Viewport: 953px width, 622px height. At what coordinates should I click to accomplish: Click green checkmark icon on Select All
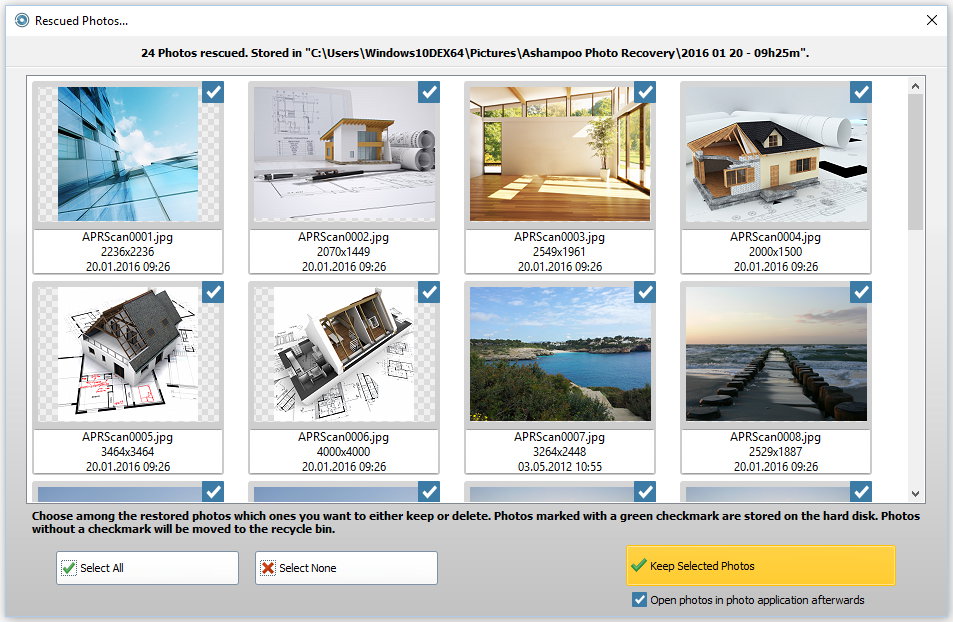click(x=68, y=568)
